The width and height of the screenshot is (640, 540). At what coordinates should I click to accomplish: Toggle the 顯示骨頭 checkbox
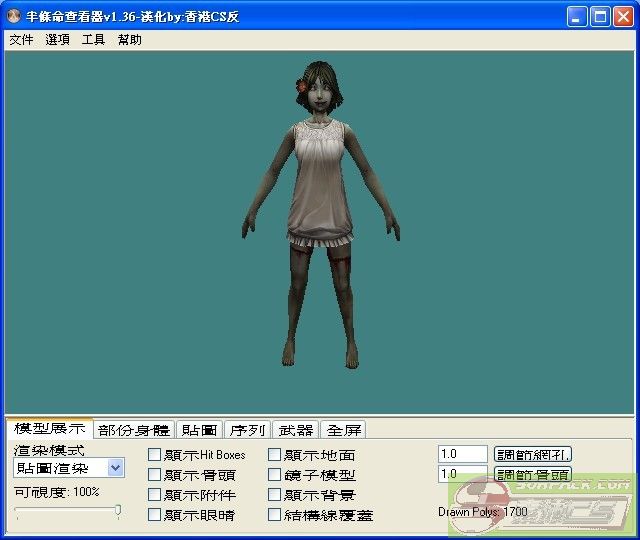click(154, 475)
